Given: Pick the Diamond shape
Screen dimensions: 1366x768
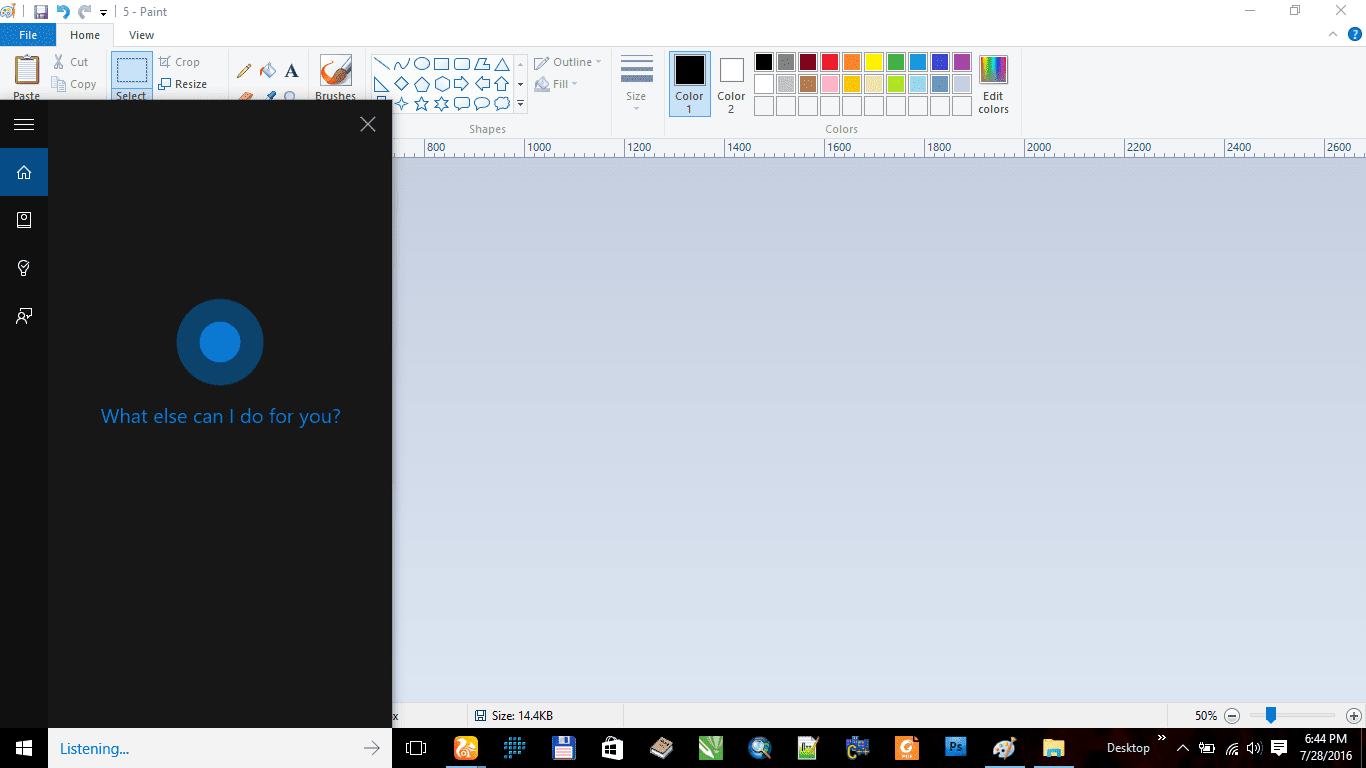Looking at the screenshot, I should click(x=402, y=84).
